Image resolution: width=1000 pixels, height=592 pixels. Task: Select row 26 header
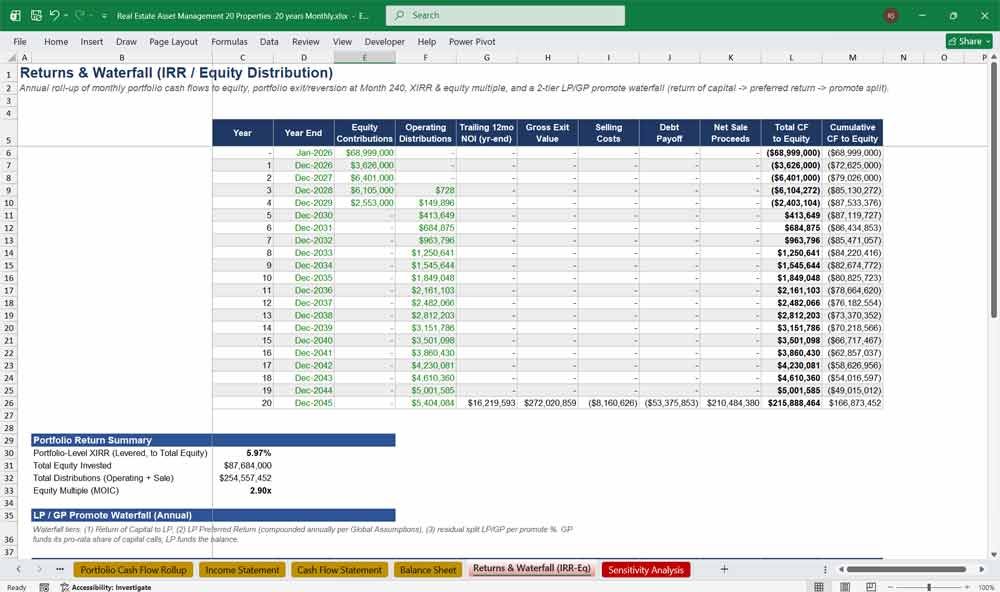[9, 403]
